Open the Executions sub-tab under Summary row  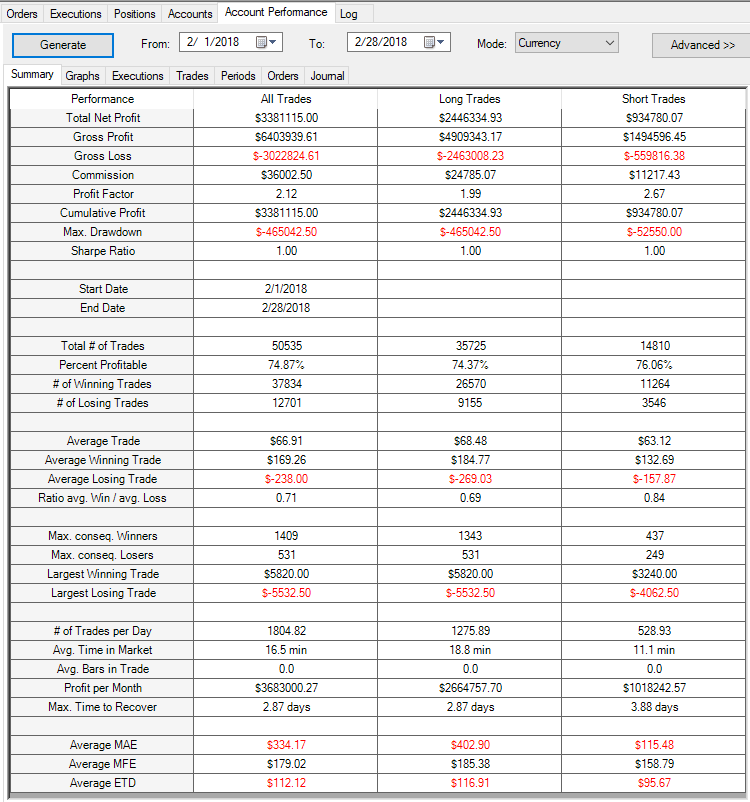point(138,76)
